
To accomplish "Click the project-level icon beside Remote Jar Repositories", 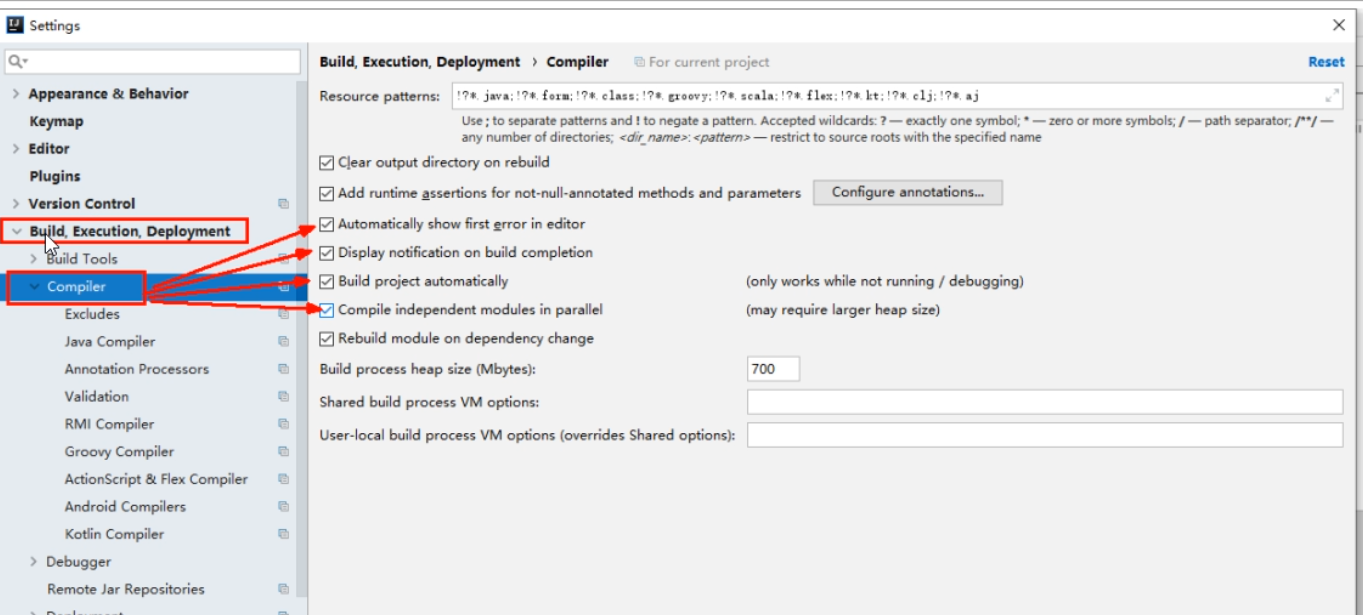I will pos(284,589).
